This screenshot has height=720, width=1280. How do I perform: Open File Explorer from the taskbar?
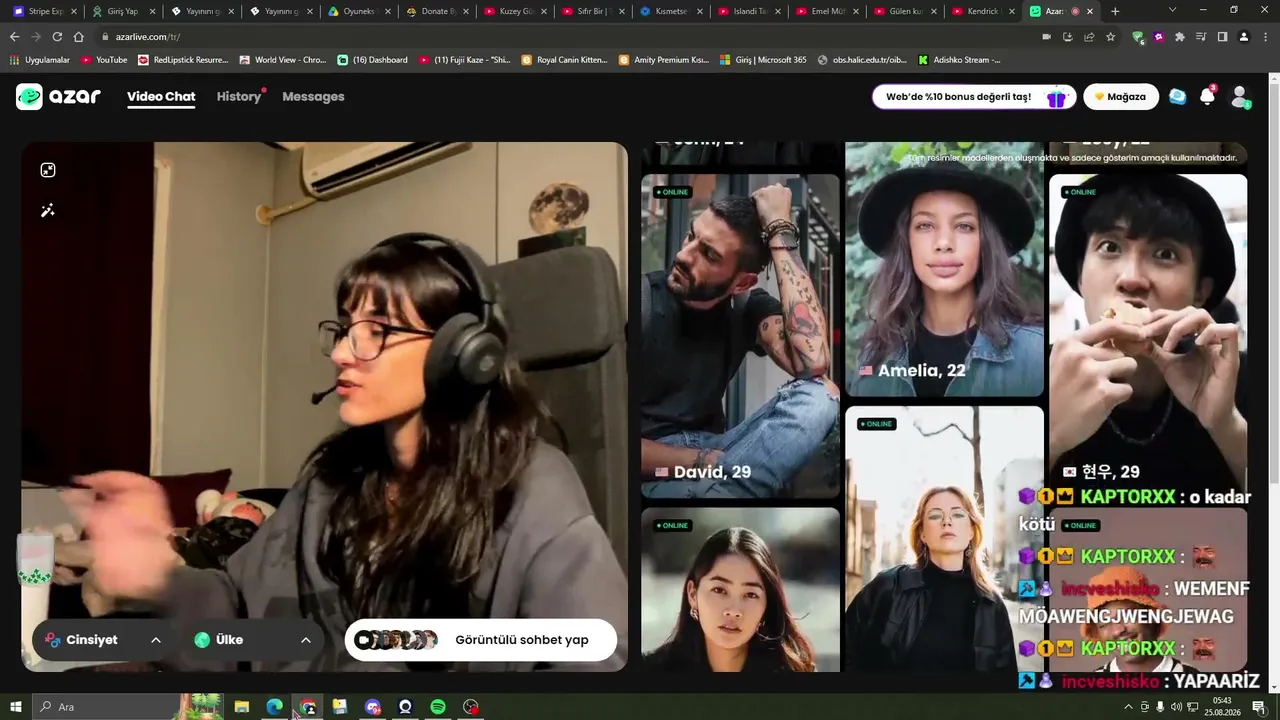click(241, 707)
